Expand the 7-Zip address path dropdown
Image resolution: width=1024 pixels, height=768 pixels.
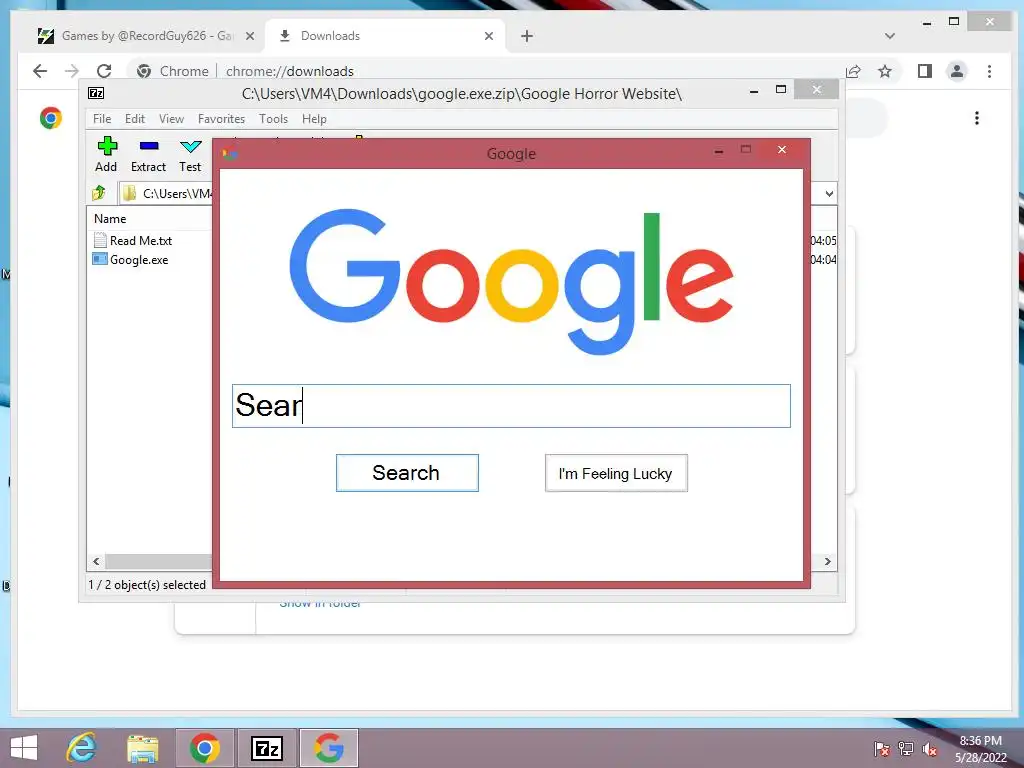829,193
